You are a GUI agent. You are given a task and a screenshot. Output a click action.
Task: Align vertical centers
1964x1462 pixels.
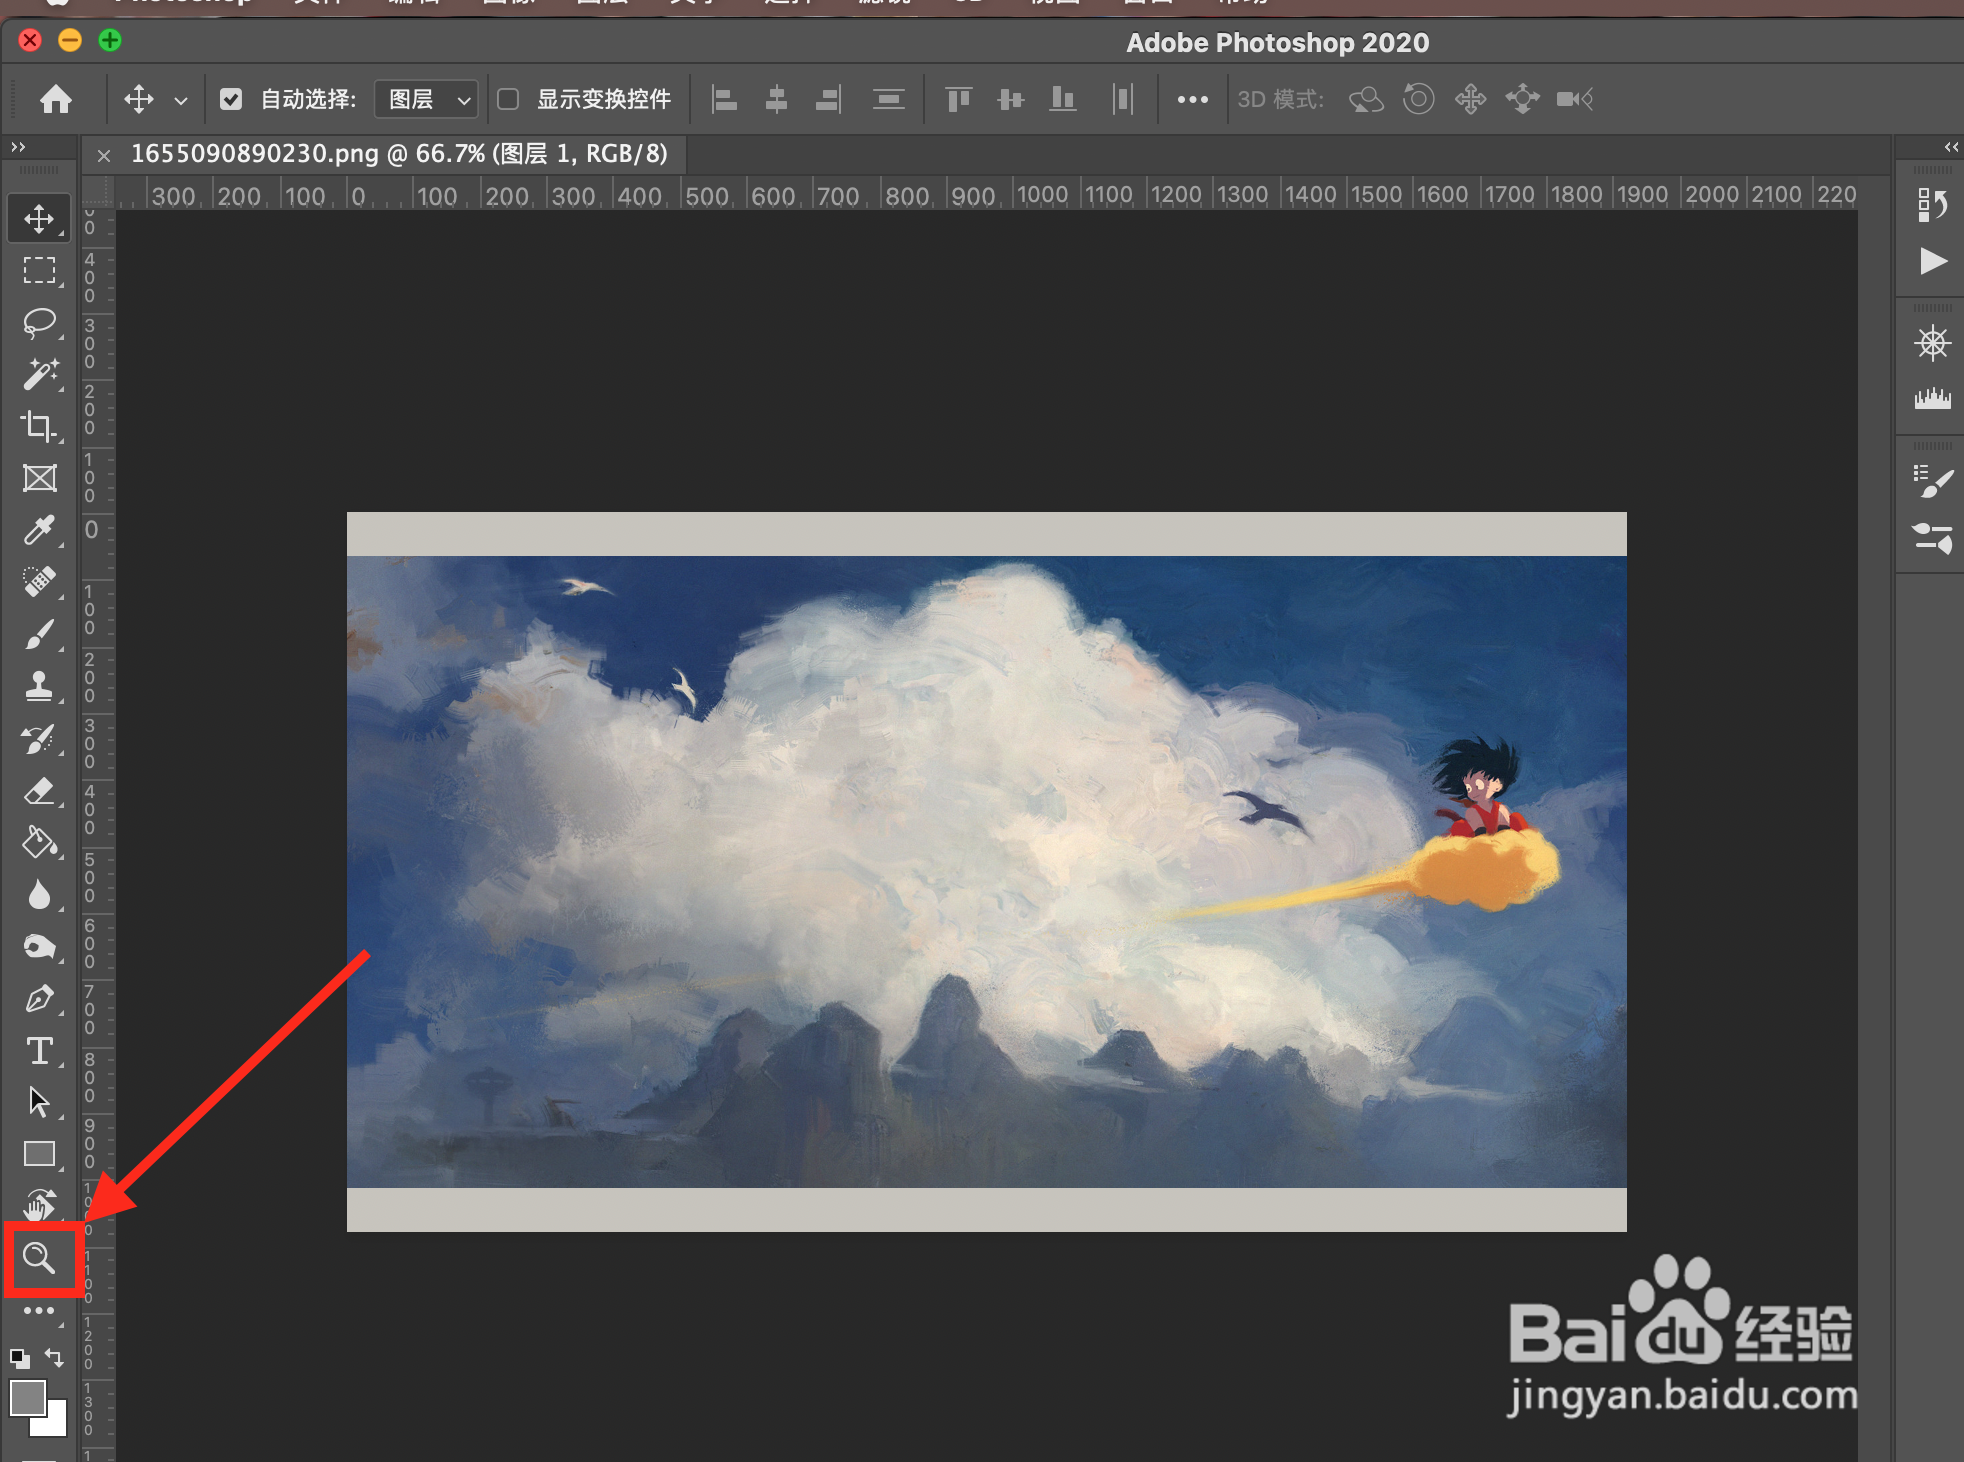(x=1011, y=99)
